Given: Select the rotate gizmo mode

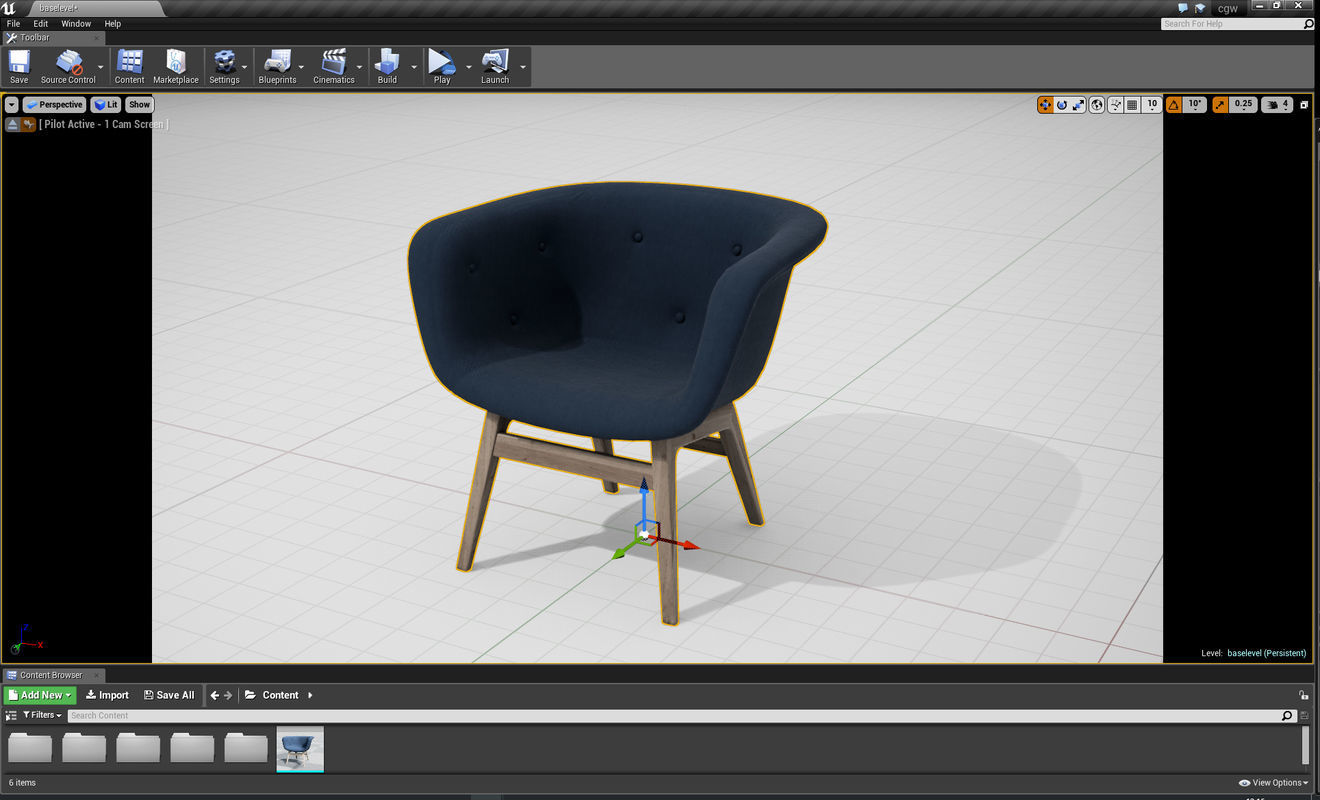Looking at the screenshot, I should 1062,104.
